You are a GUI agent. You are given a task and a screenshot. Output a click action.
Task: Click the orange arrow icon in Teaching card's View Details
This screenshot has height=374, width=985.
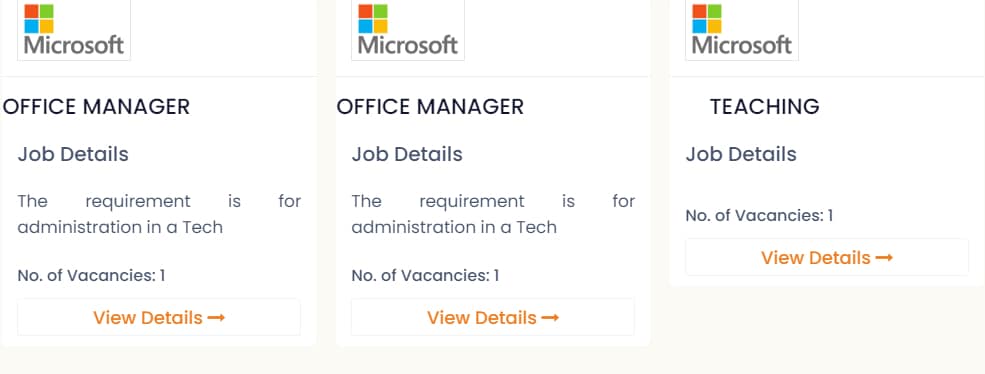point(884,258)
